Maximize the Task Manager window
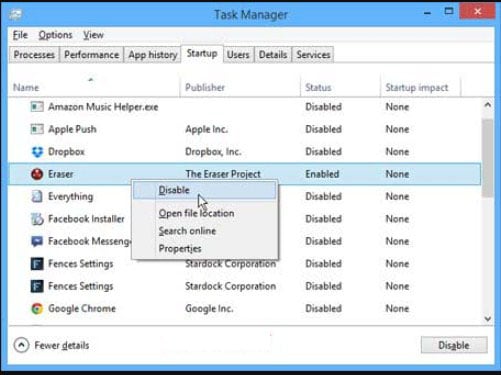The height and width of the screenshot is (375, 501). [x=449, y=12]
